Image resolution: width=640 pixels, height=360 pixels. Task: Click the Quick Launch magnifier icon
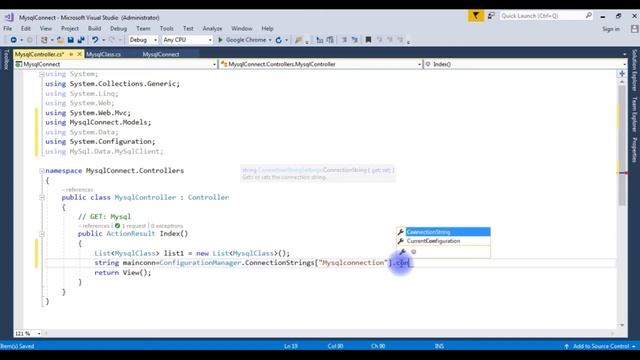pyautogui.click(x=588, y=16)
